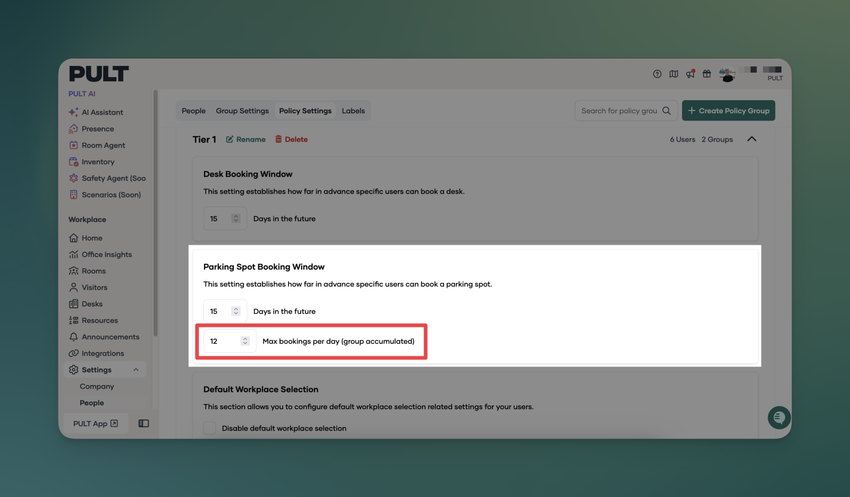The height and width of the screenshot is (497, 850).
Task: Open the AI Assistant sidebar item
Action: (102, 112)
